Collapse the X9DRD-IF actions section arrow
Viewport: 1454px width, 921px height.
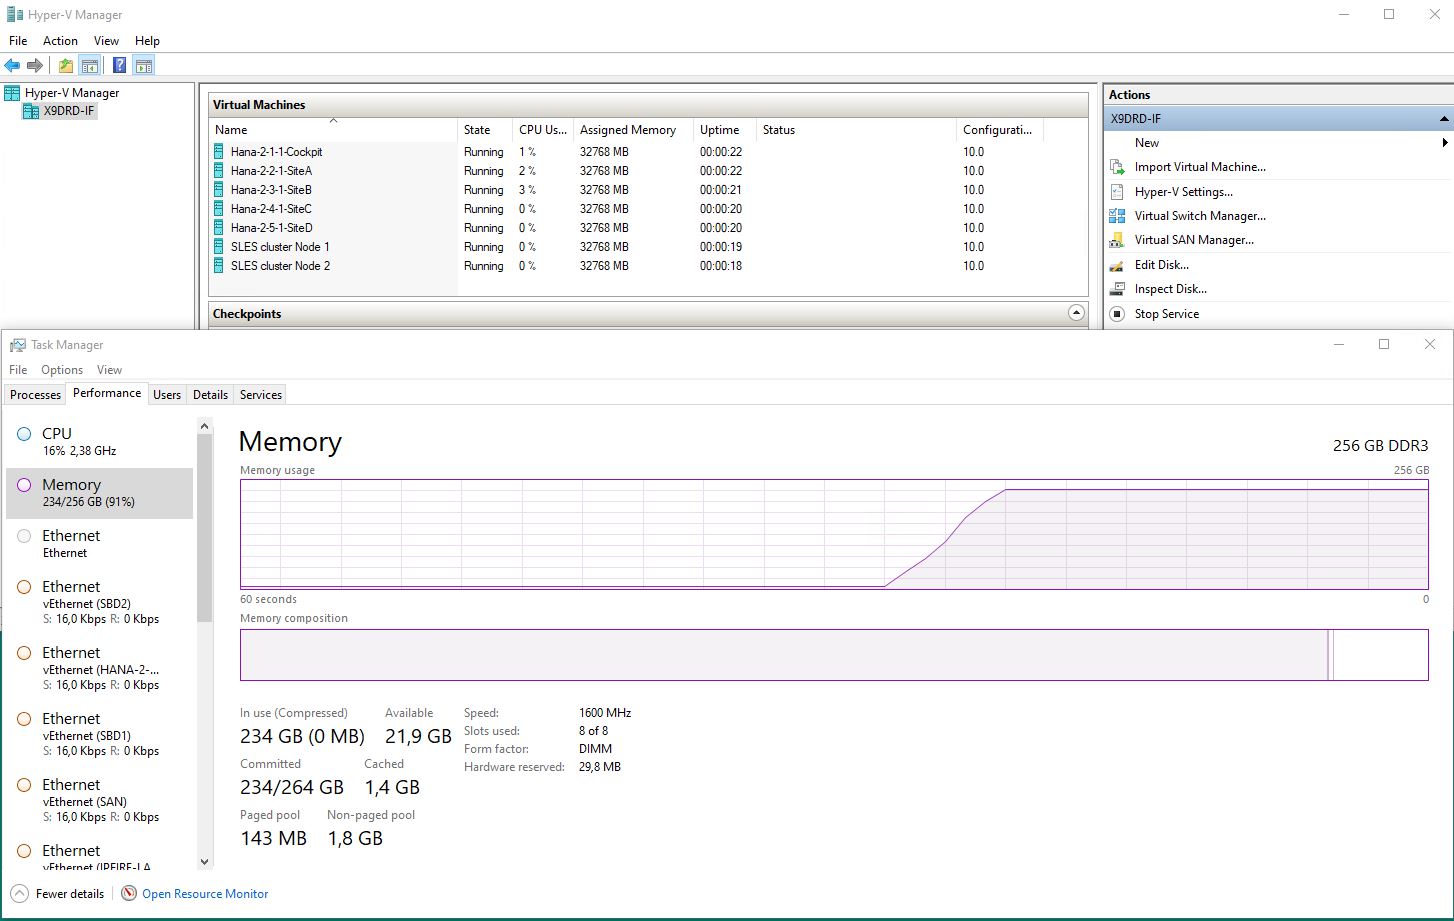pyautogui.click(x=1444, y=119)
